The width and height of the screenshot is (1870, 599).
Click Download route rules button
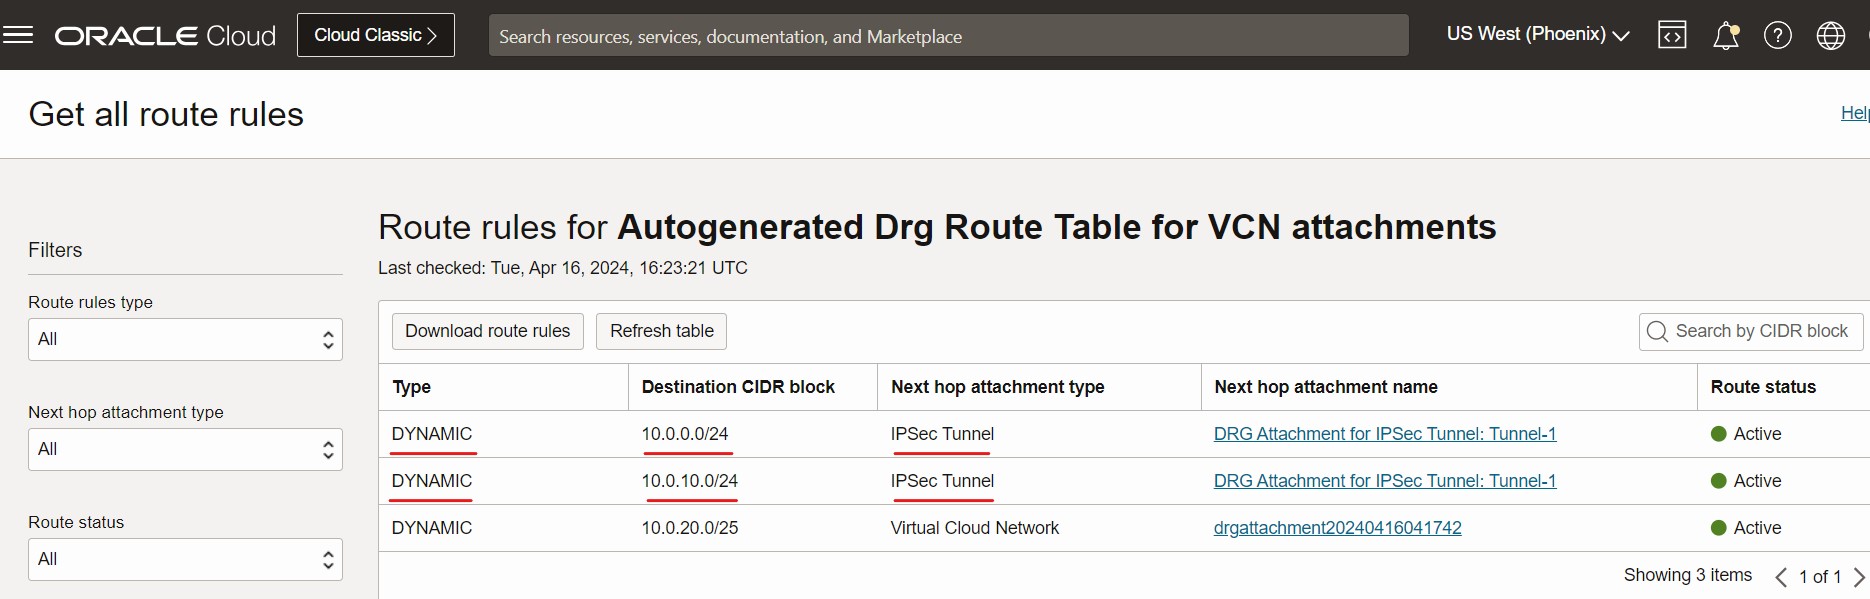tap(487, 331)
